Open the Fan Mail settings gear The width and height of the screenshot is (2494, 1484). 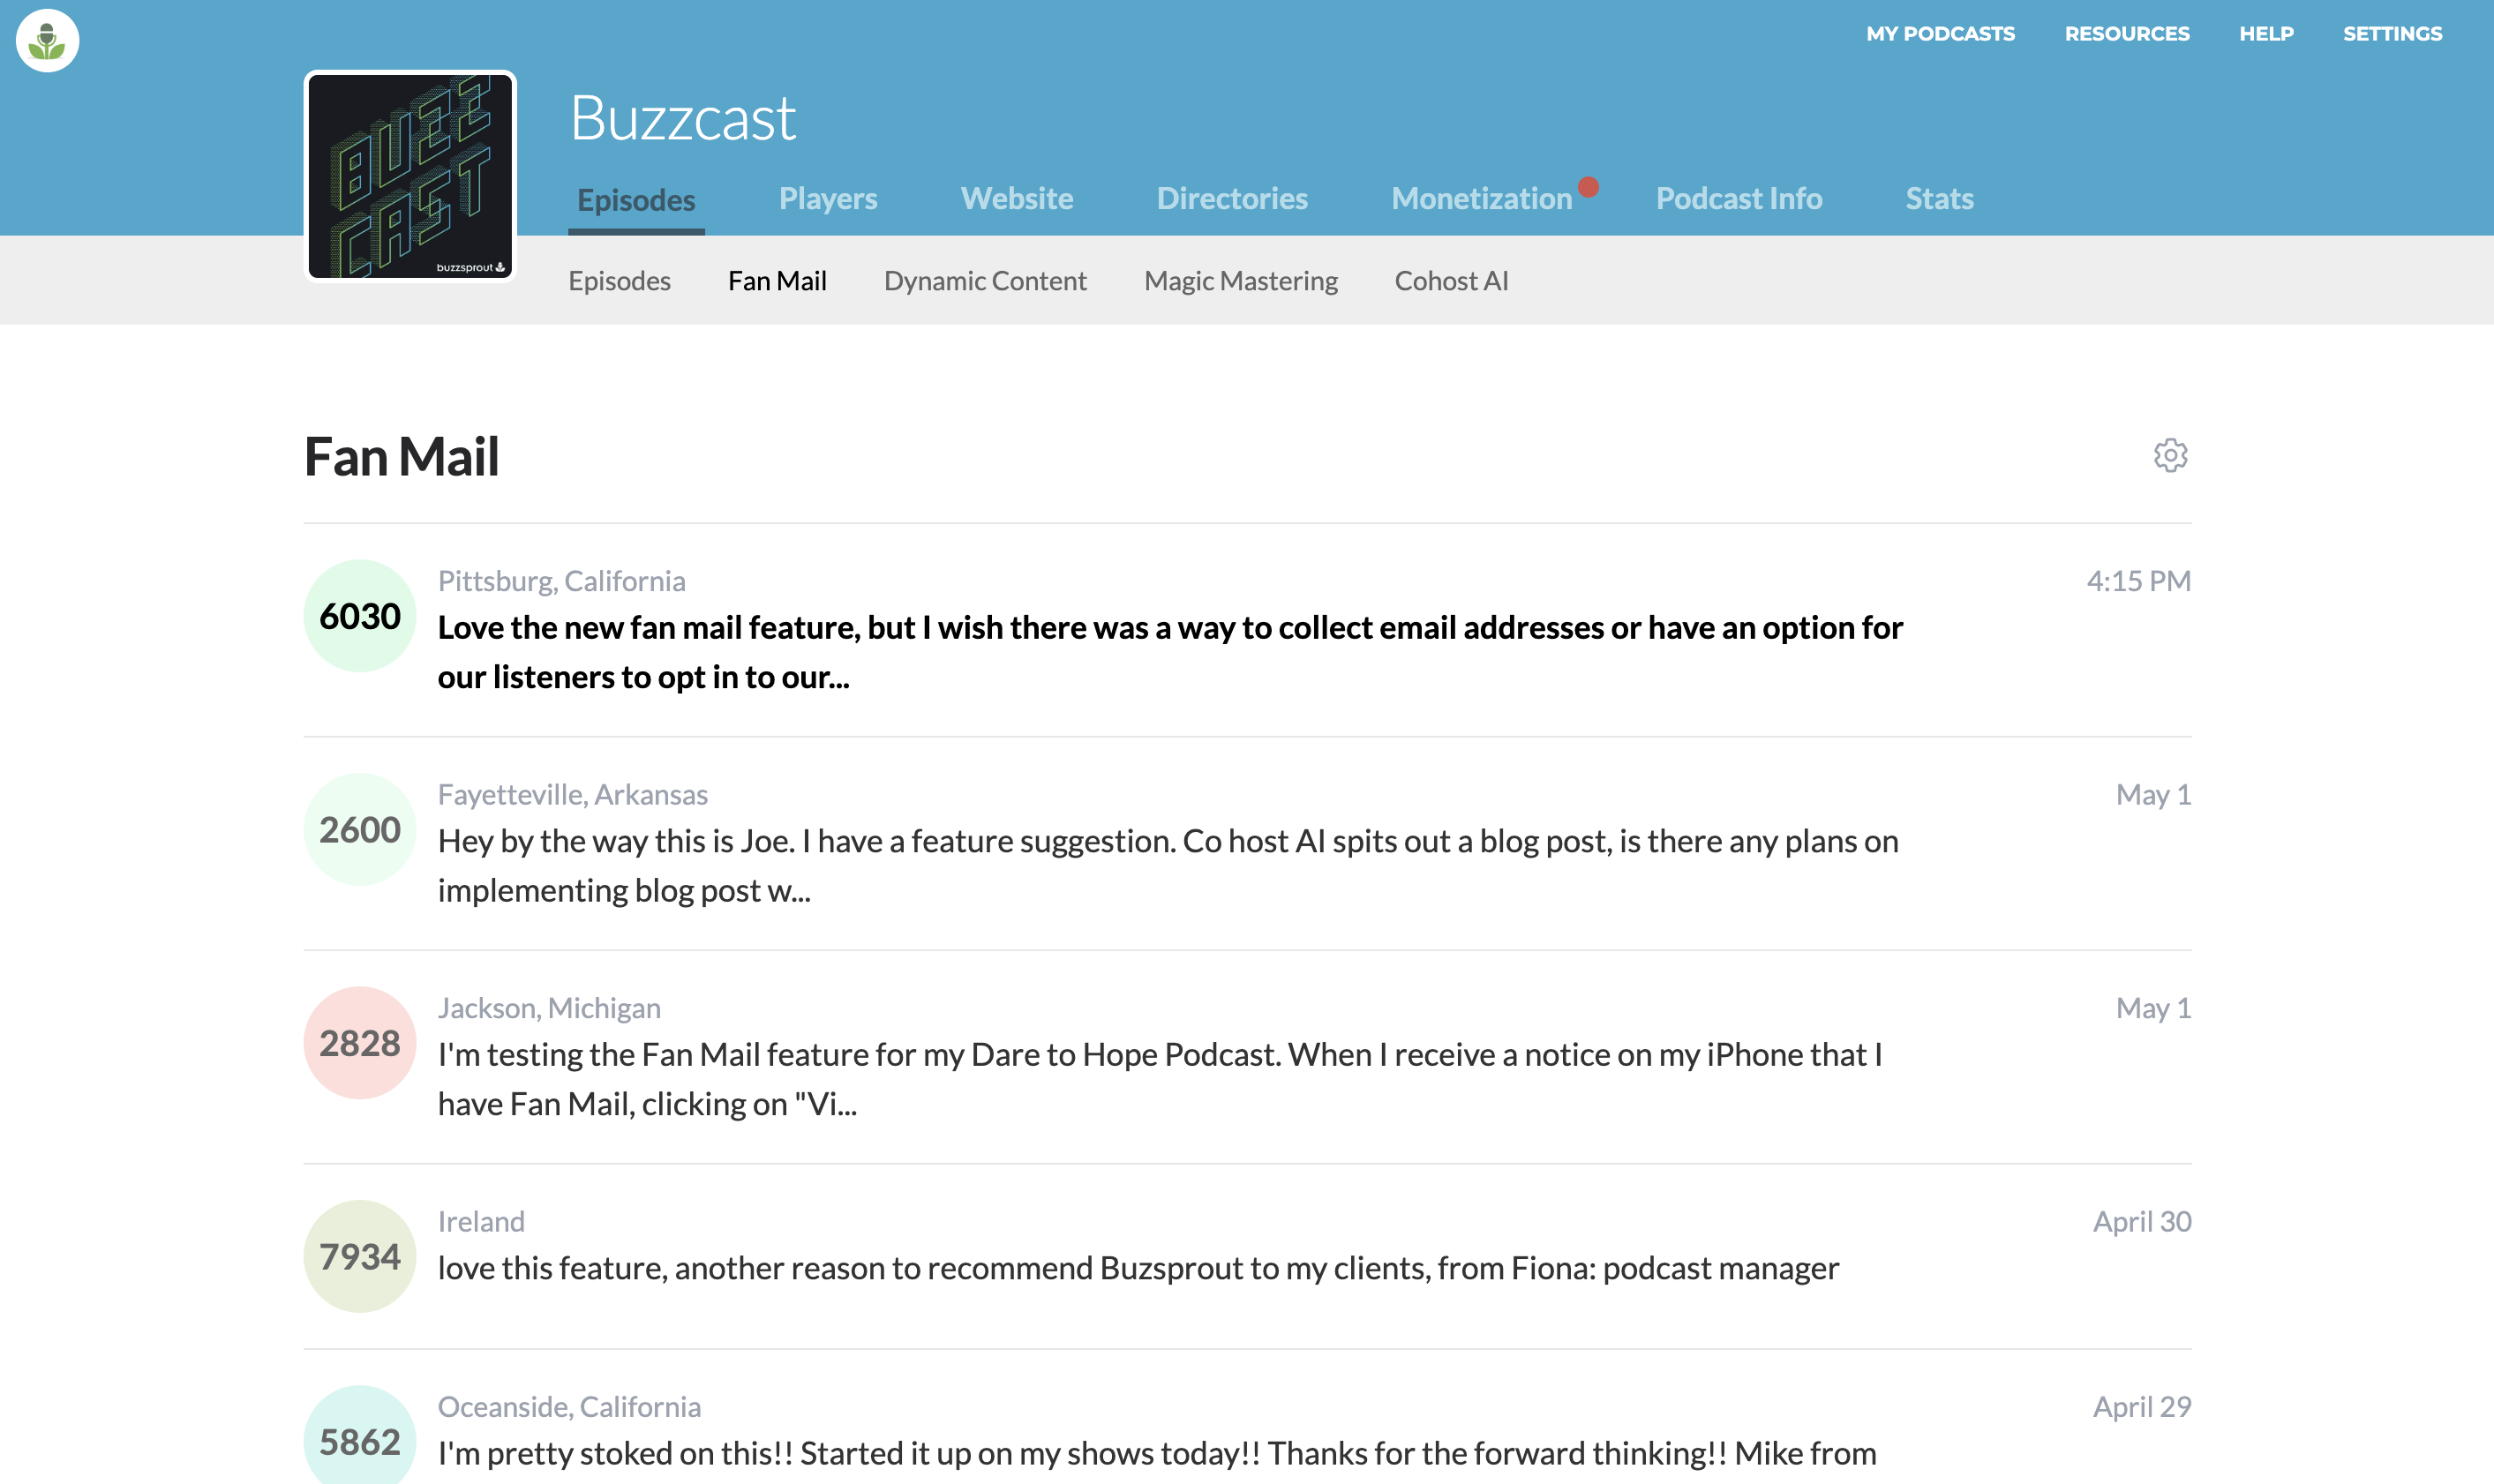click(x=2170, y=456)
